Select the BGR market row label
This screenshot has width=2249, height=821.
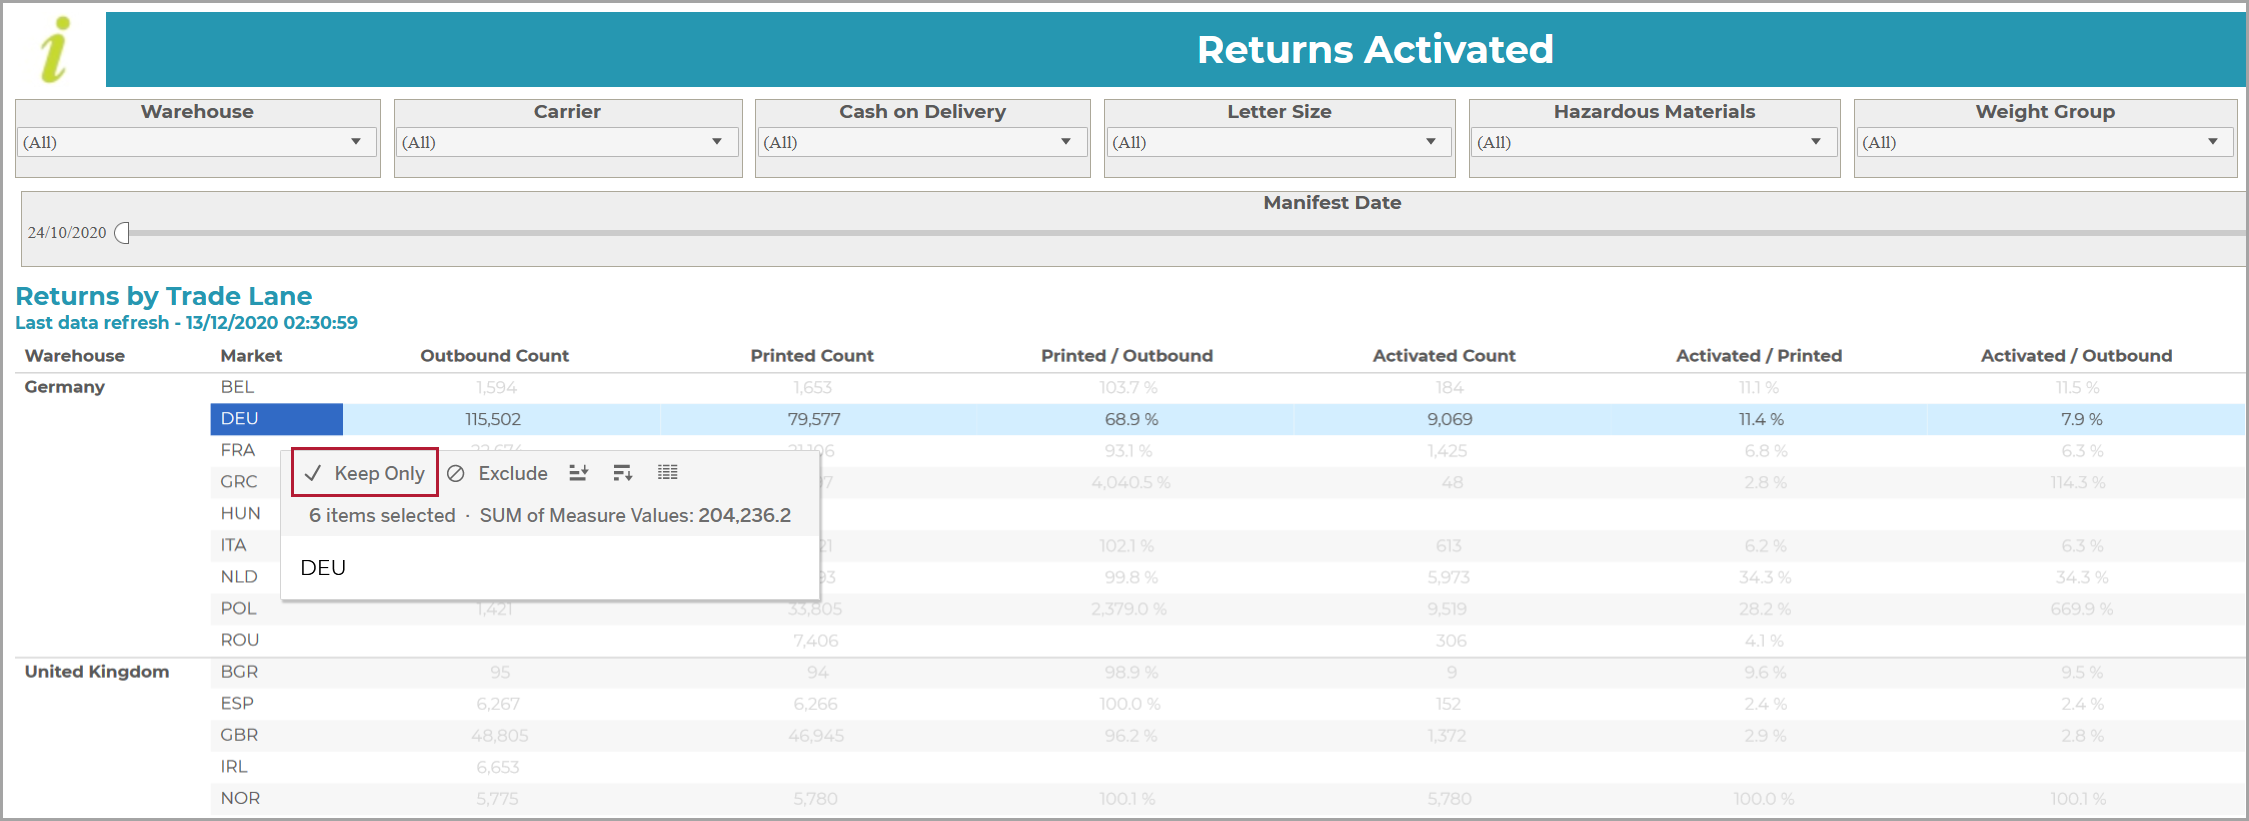tap(239, 672)
